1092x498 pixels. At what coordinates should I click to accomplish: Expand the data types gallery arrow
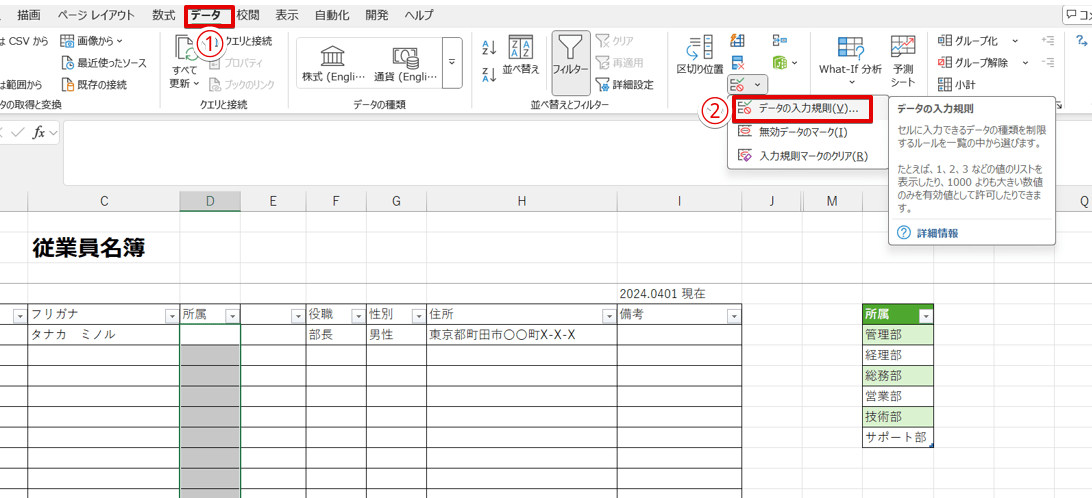(452, 63)
